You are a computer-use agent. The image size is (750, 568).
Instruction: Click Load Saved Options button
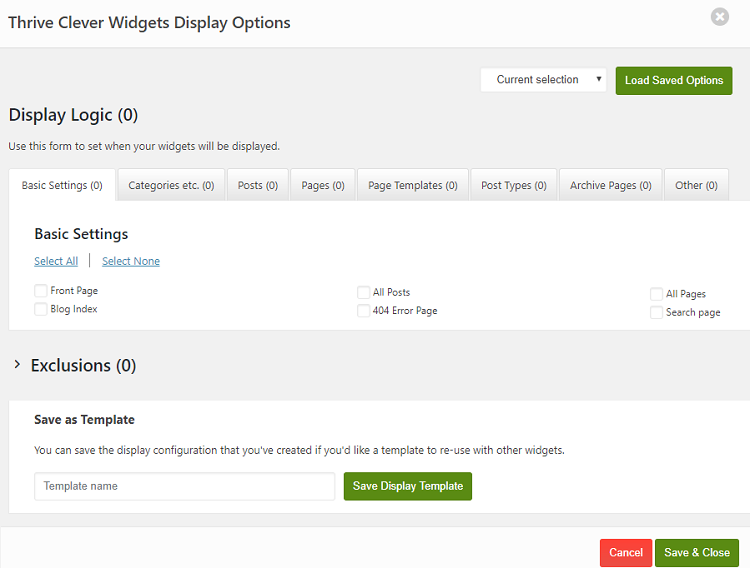coord(673,80)
